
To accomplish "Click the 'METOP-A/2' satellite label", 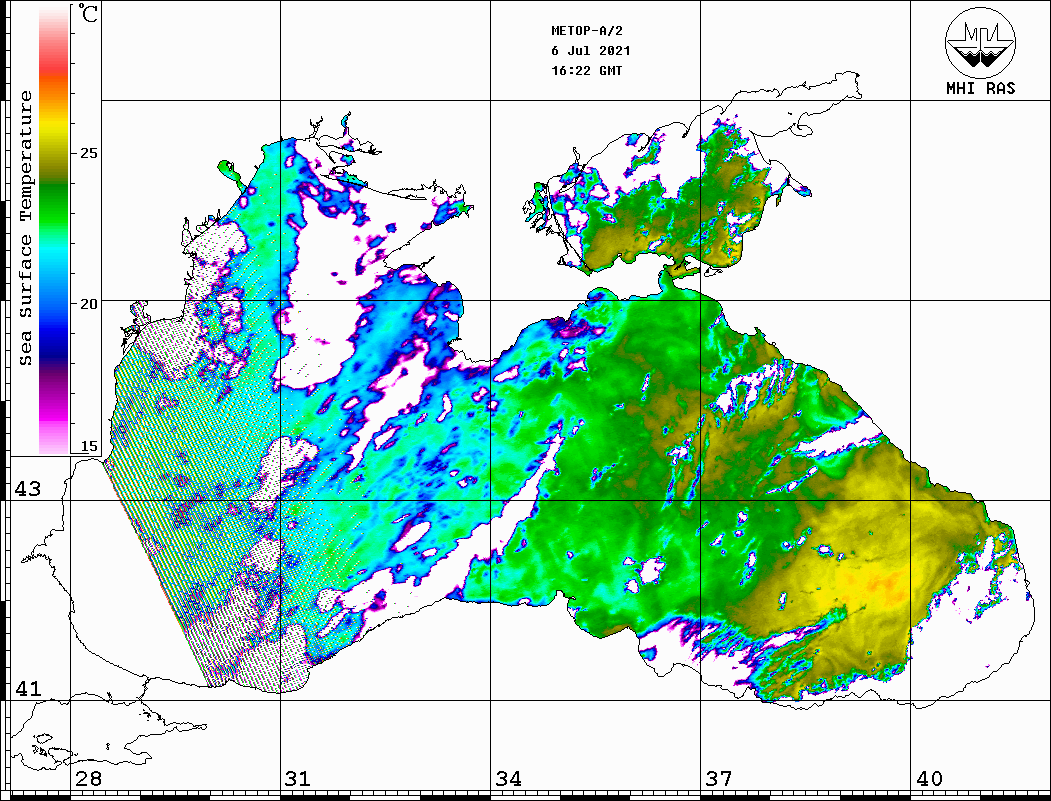I will click(587, 31).
